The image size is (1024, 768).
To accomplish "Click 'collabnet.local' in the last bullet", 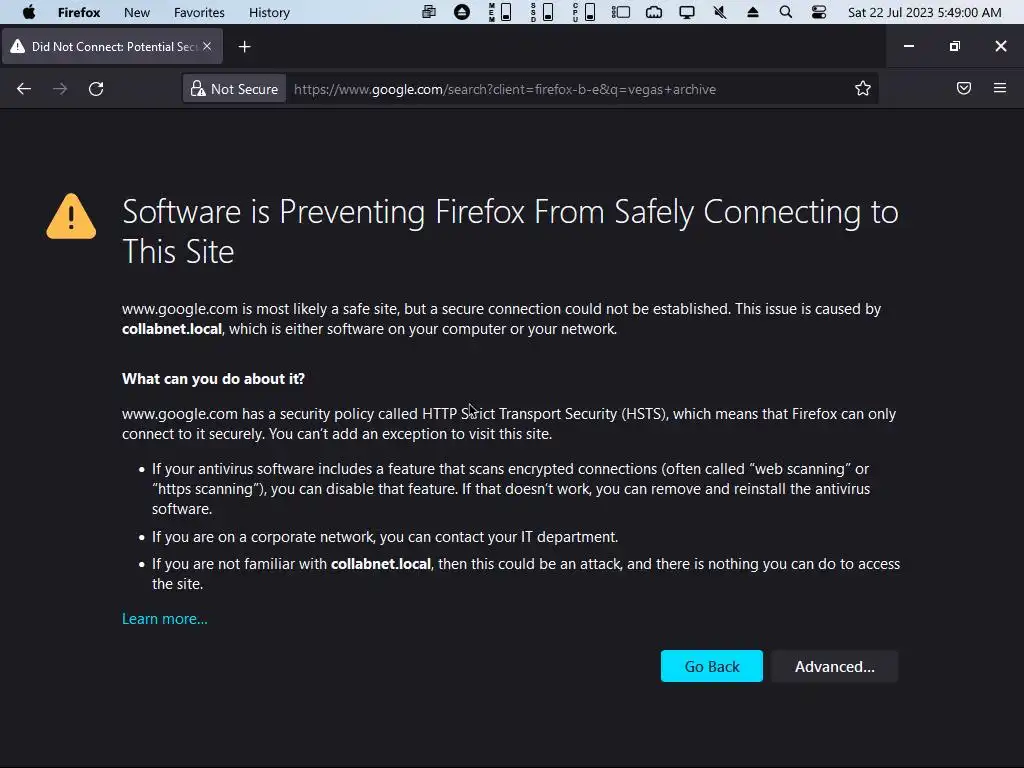I will click(381, 564).
